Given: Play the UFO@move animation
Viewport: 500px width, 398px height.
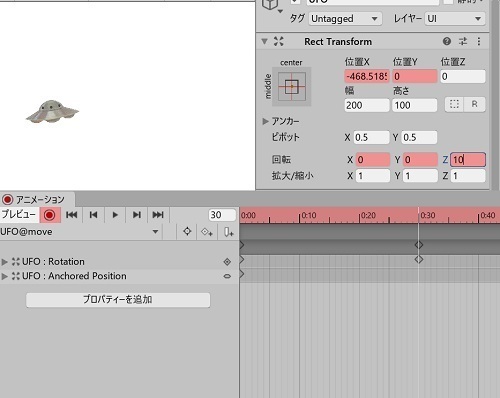Looking at the screenshot, I should (115, 215).
